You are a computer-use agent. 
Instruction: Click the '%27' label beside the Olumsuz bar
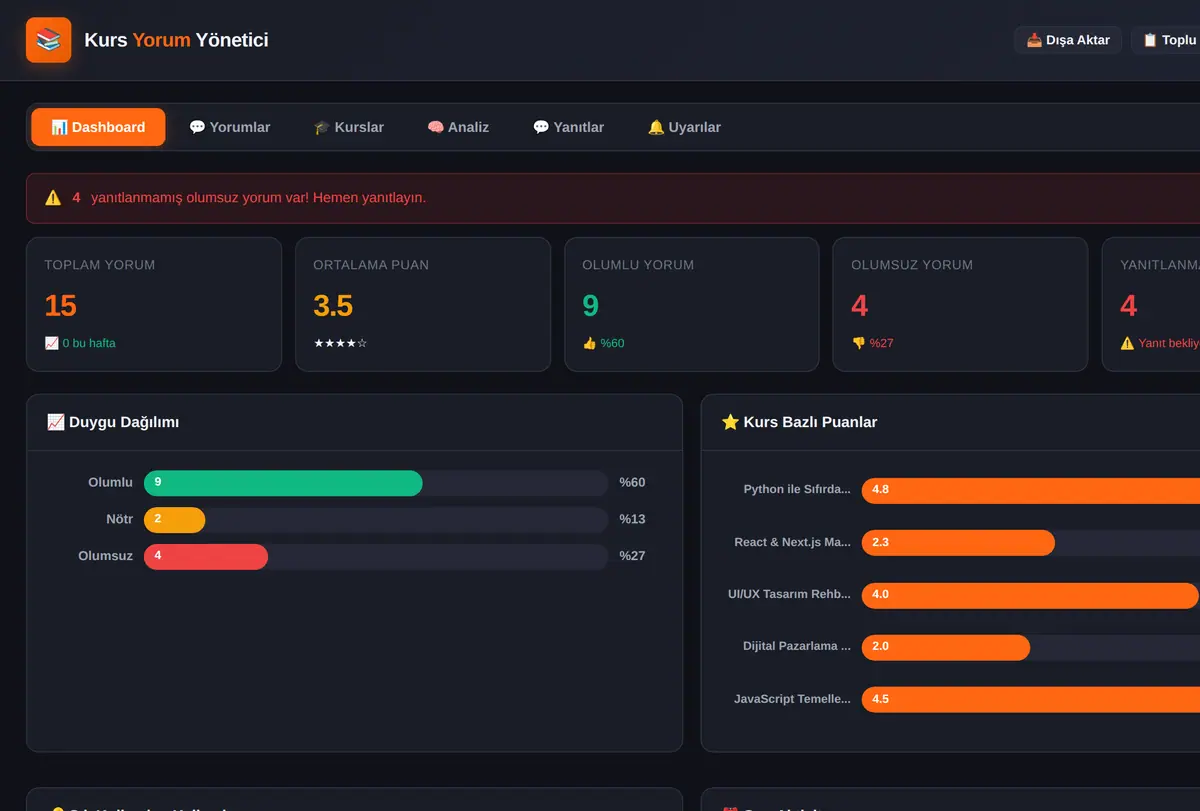point(632,557)
